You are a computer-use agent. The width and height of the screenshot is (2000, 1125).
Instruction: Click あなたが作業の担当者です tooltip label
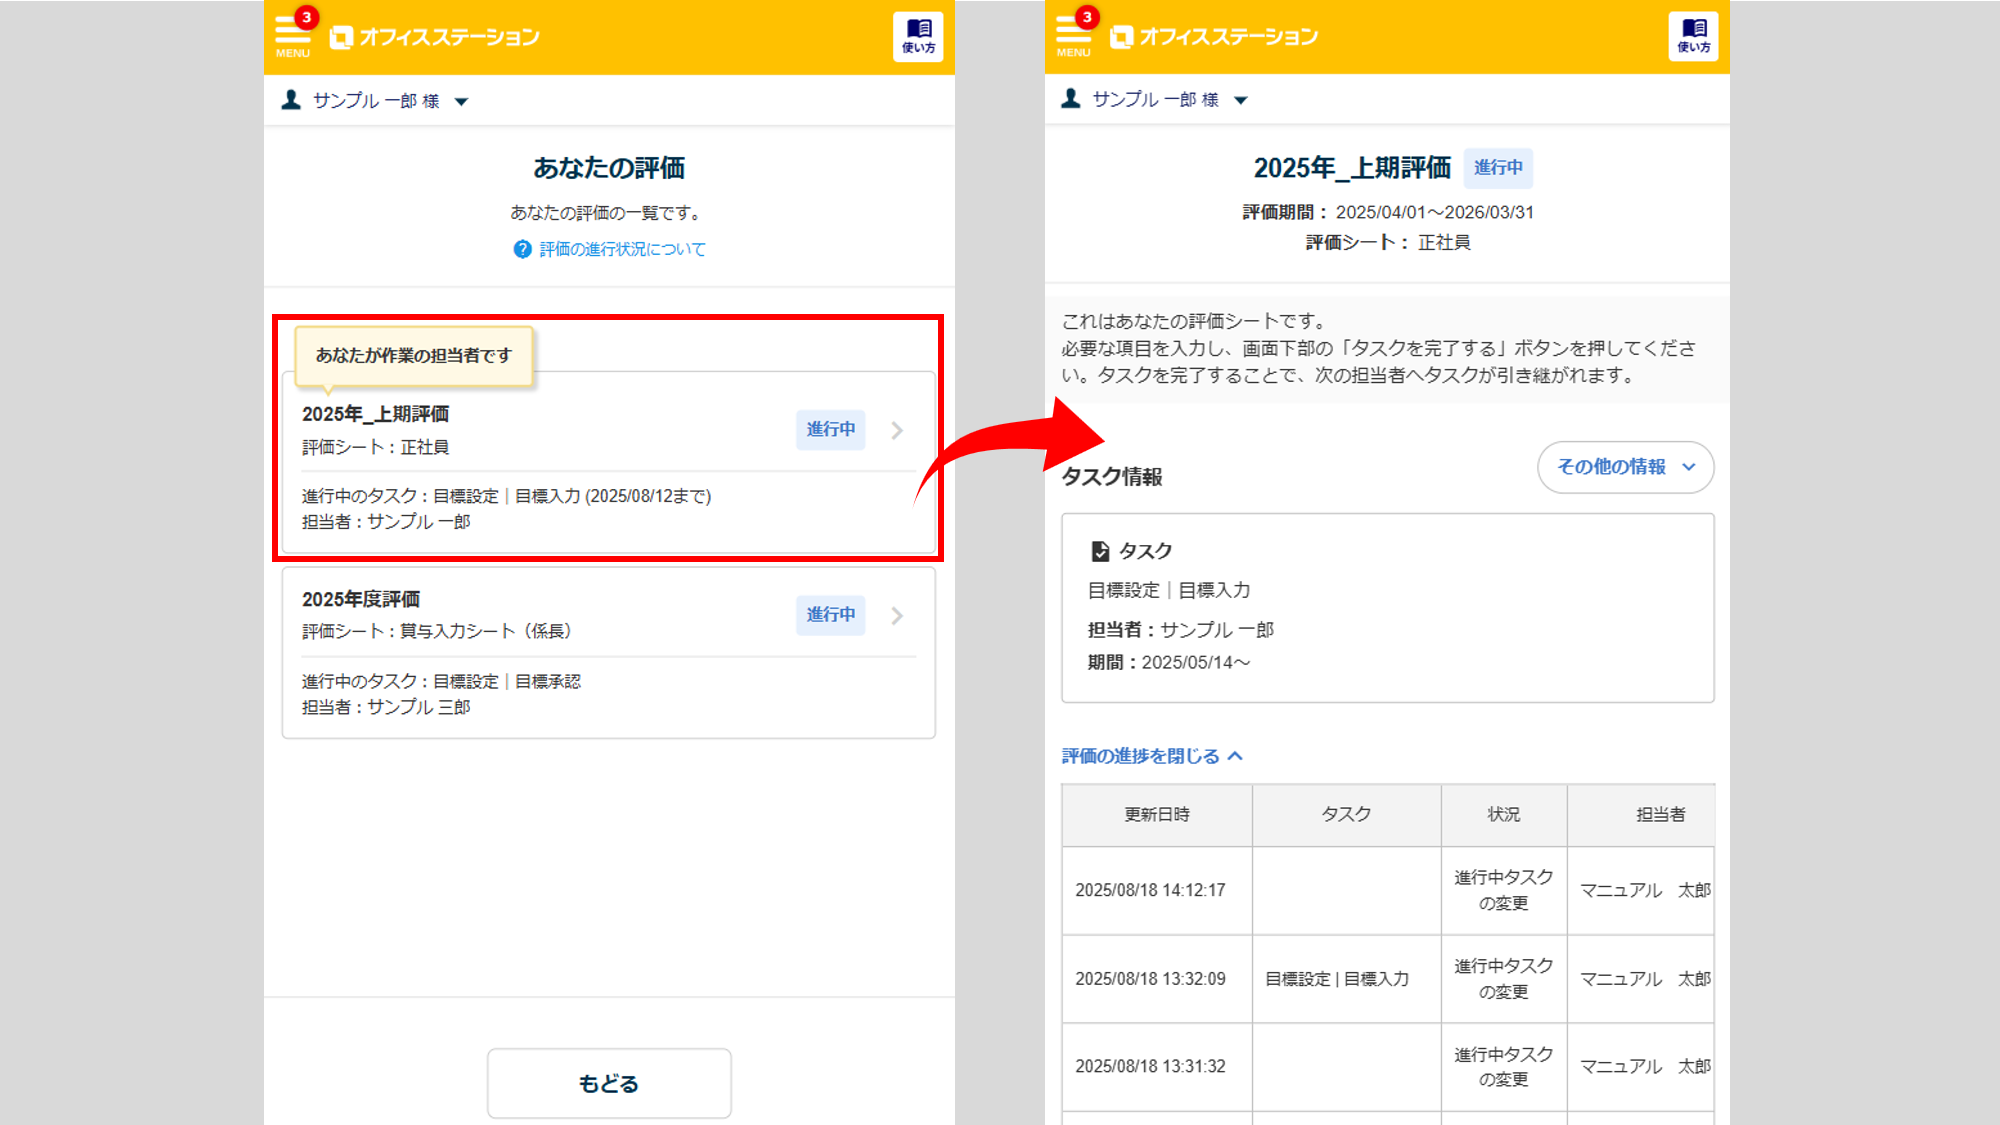pyautogui.click(x=414, y=355)
